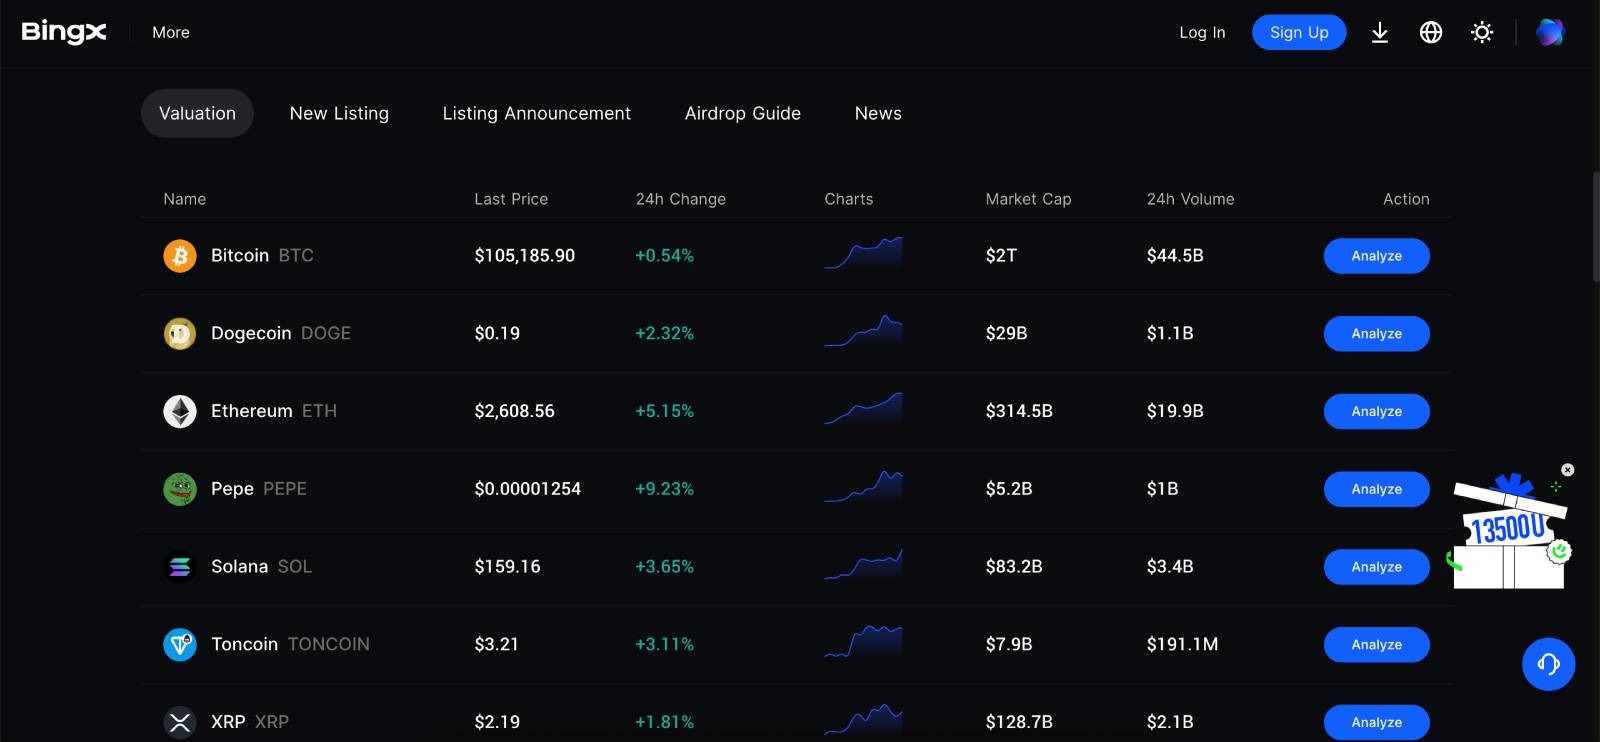1600x742 pixels.
Task: Click the Dogecoin DOGE name
Action: [x=281, y=333]
